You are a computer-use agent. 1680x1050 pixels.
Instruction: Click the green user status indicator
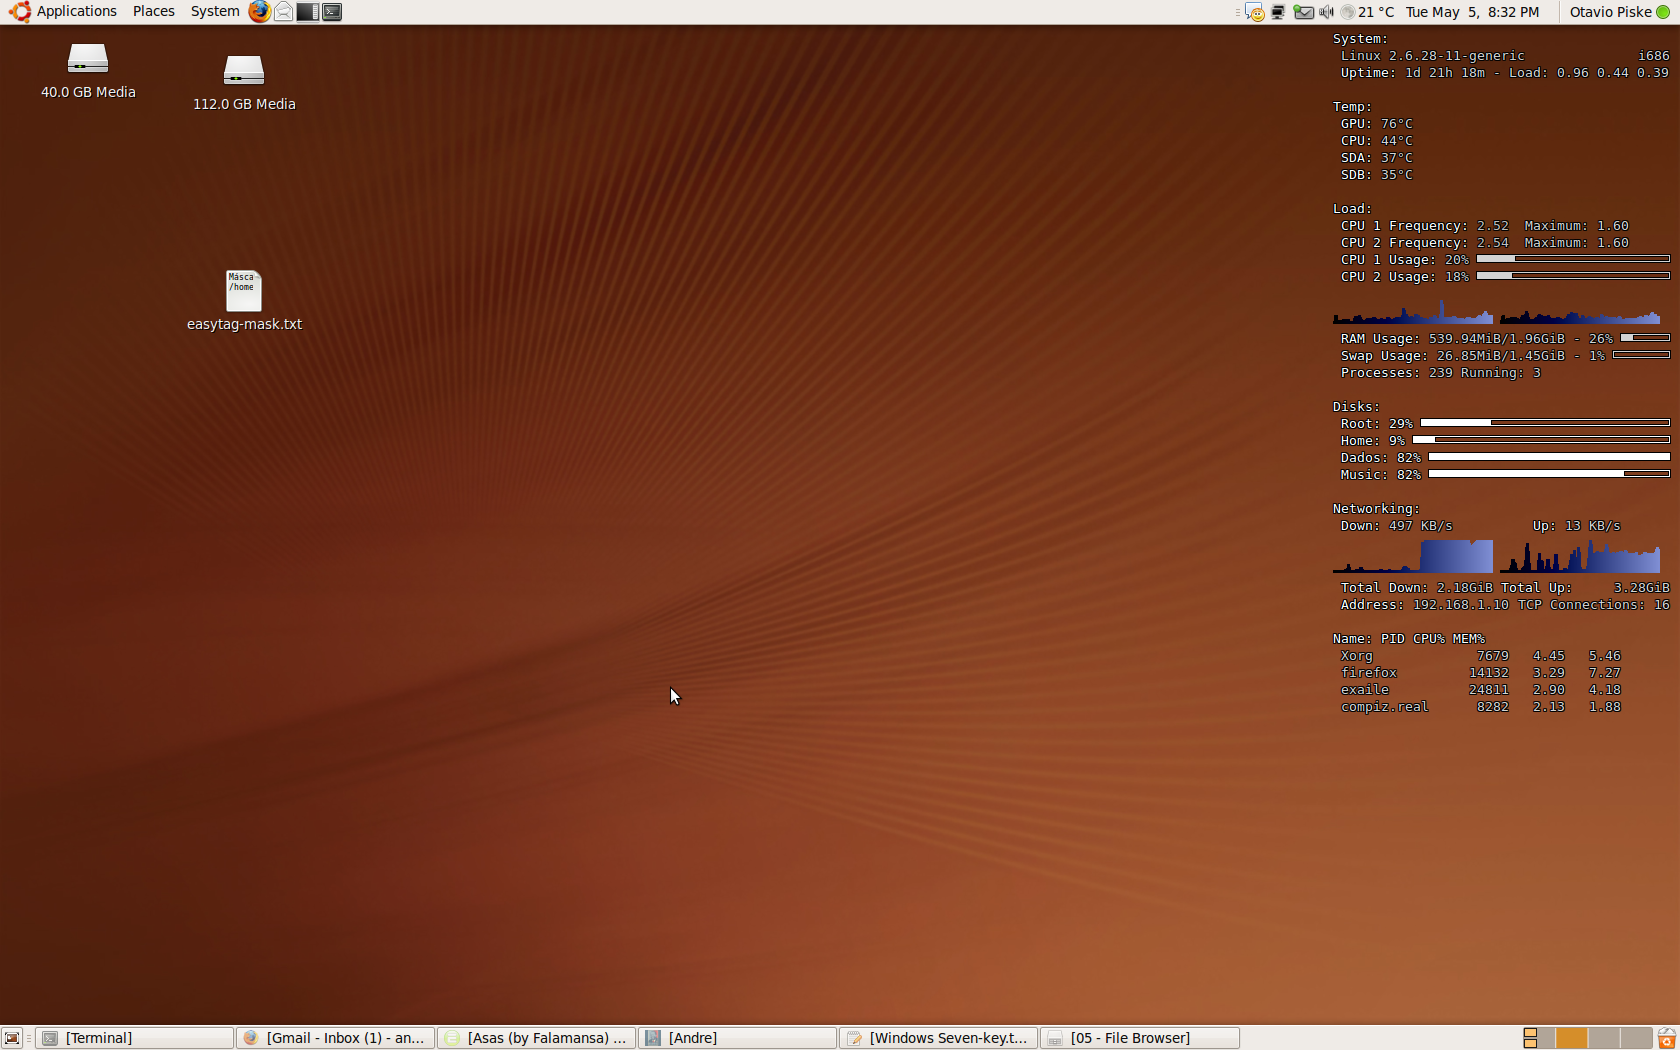[1663, 12]
